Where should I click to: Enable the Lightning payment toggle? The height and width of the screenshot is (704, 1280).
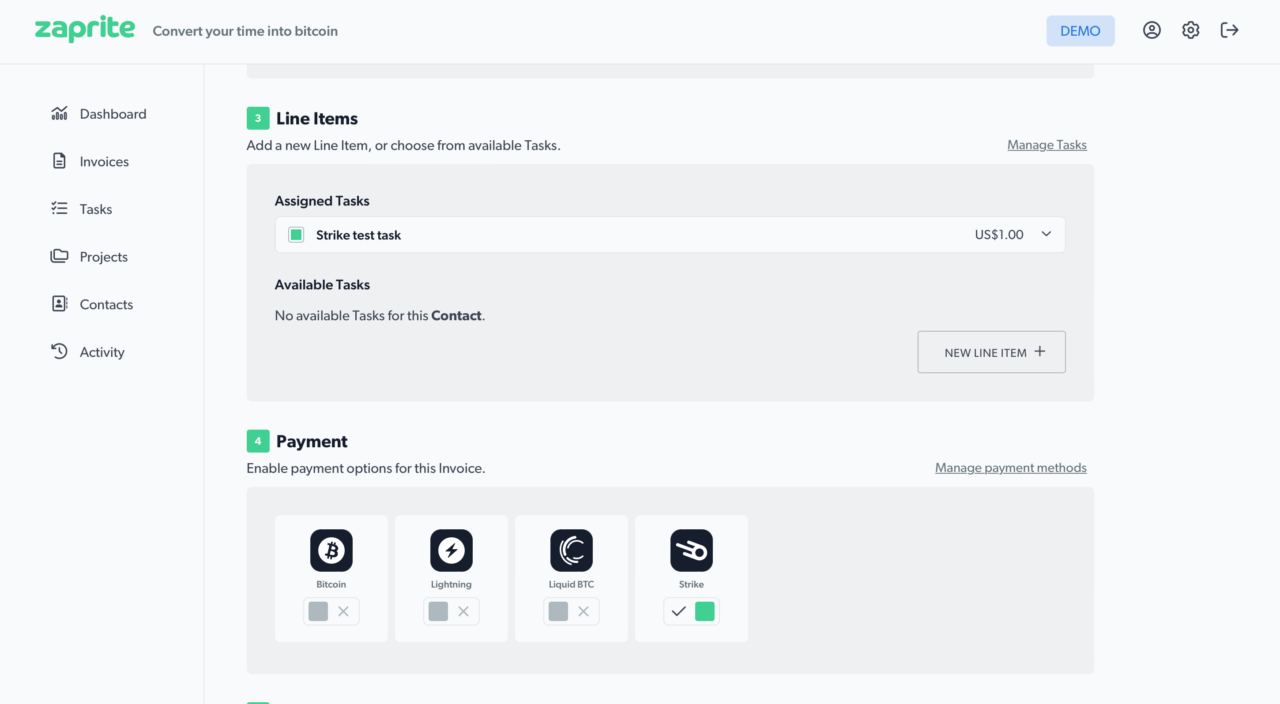tap(451, 611)
